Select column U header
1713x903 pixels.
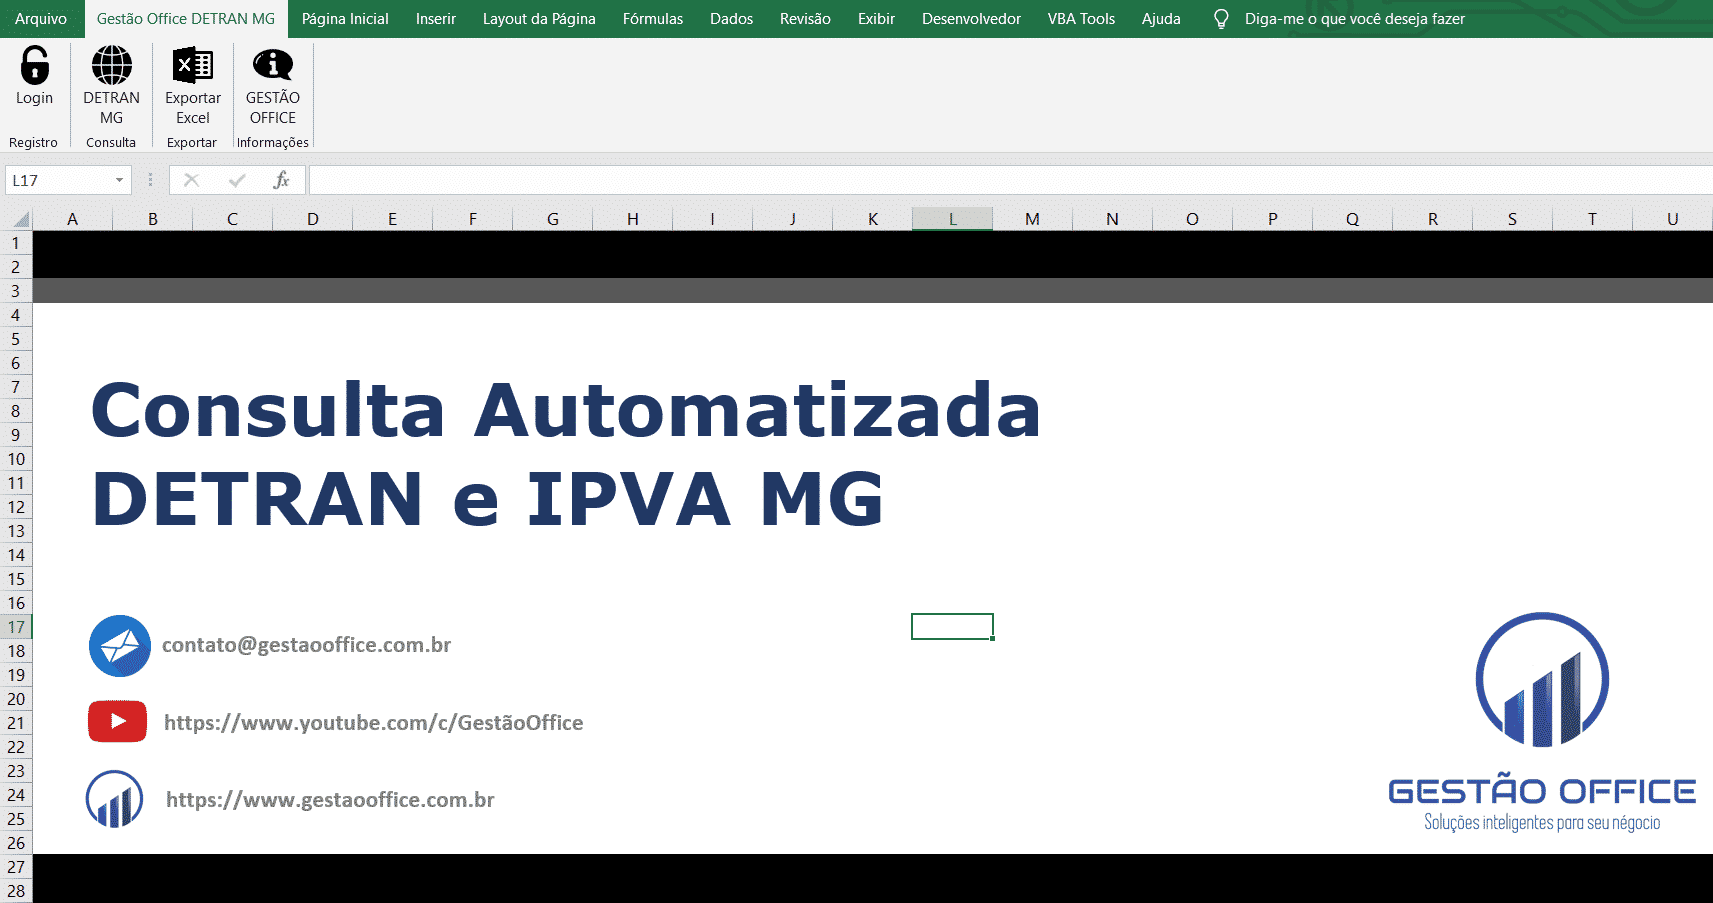tap(1672, 219)
